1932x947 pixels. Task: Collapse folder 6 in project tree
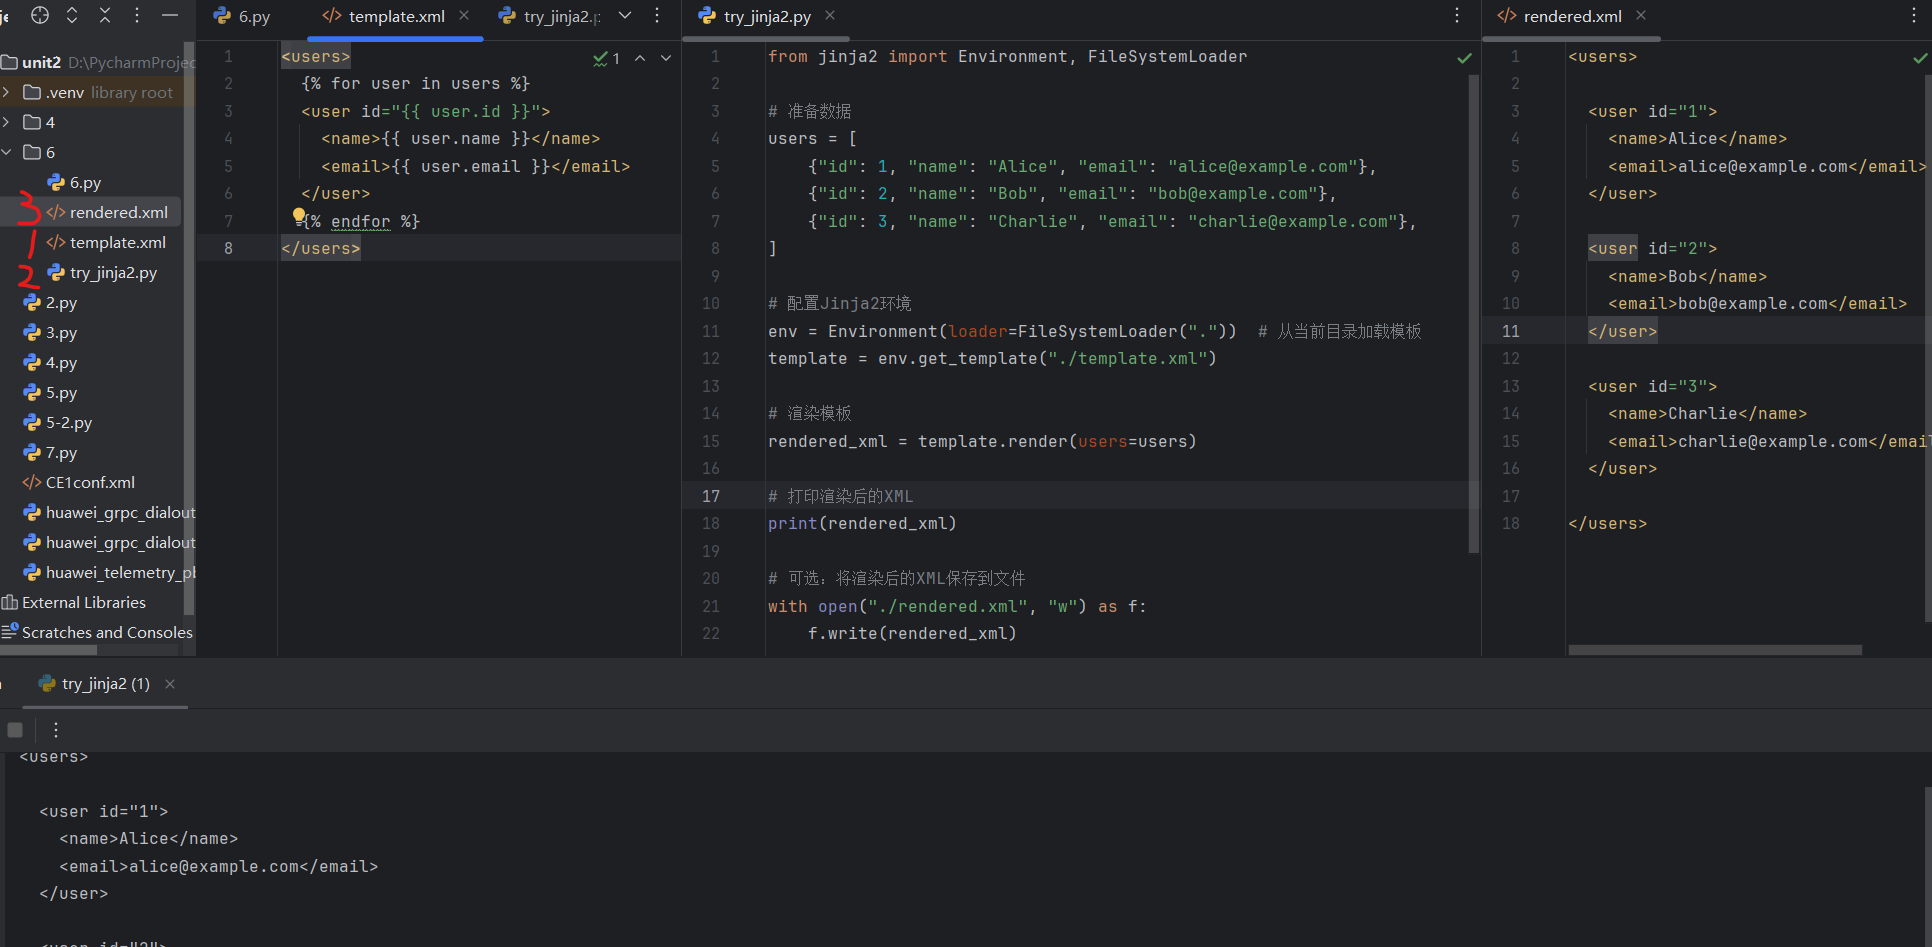[x=7, y=152]
